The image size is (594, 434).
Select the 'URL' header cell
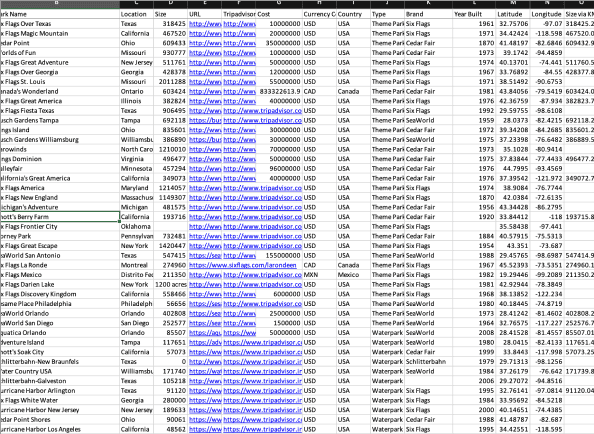click(x=205, y=14)
